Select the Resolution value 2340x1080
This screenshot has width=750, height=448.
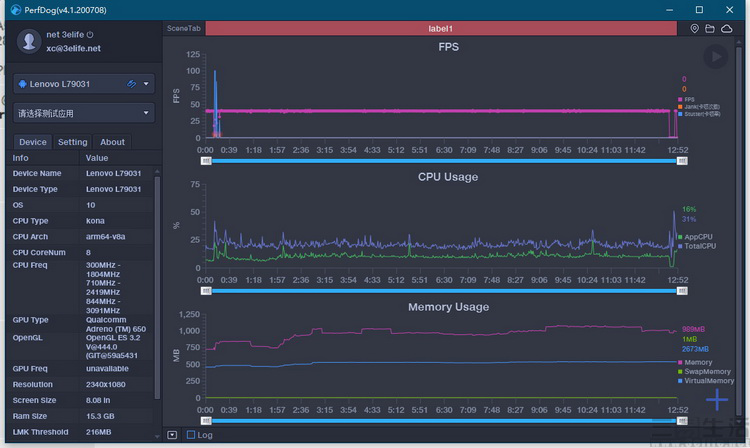pos(105,384)
